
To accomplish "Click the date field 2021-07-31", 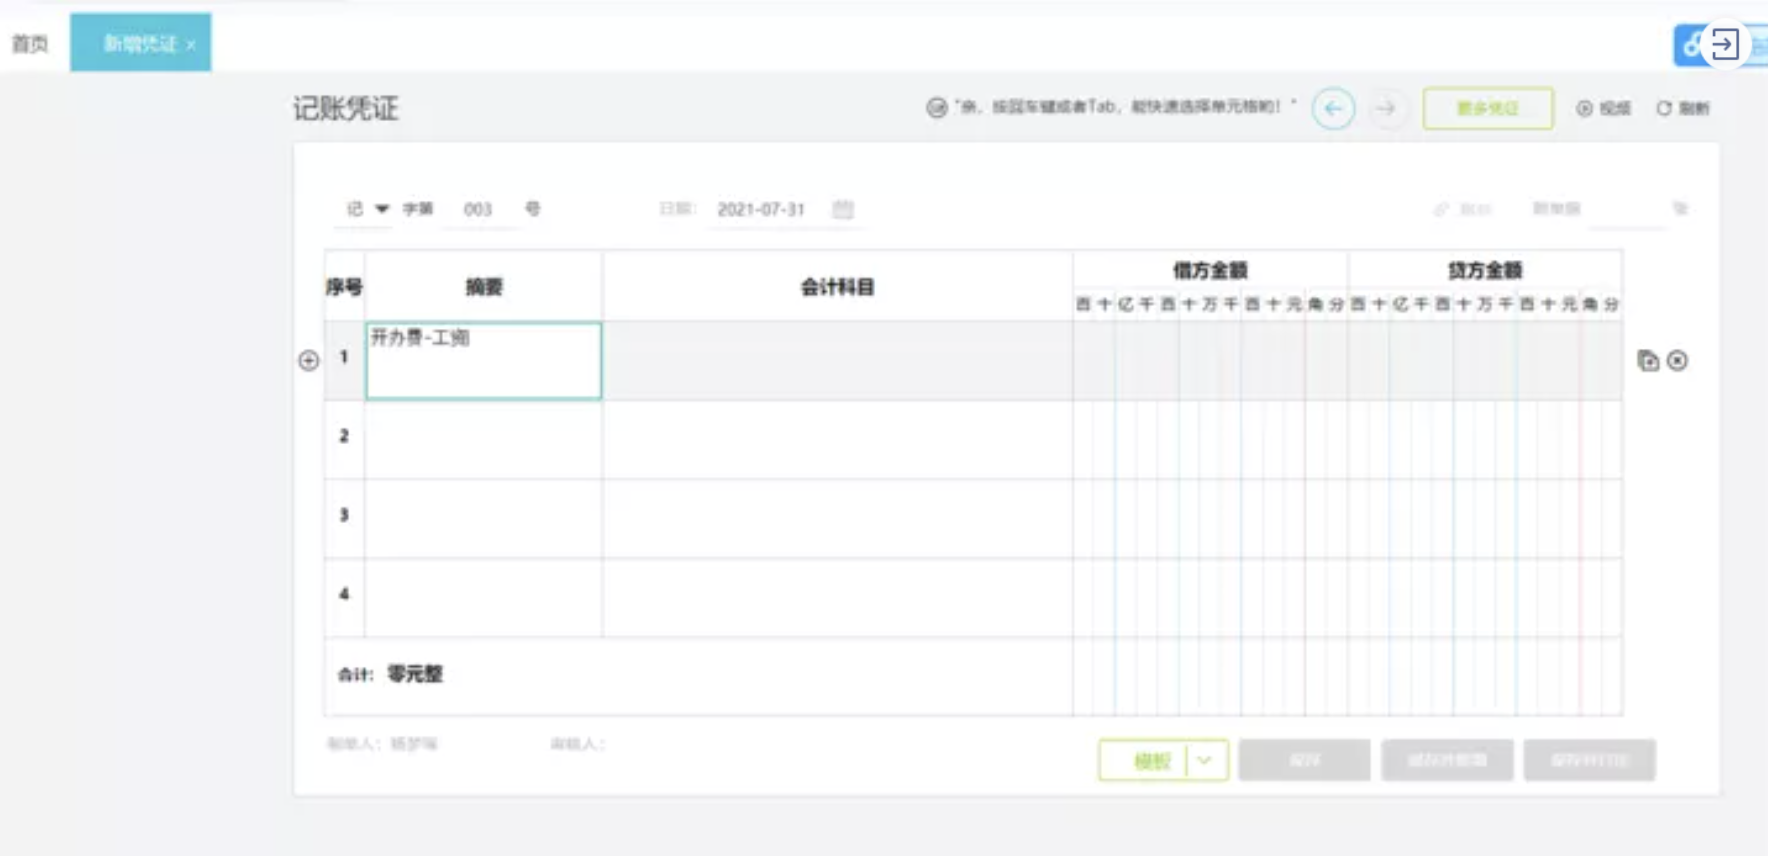I will tap(761, 209).
